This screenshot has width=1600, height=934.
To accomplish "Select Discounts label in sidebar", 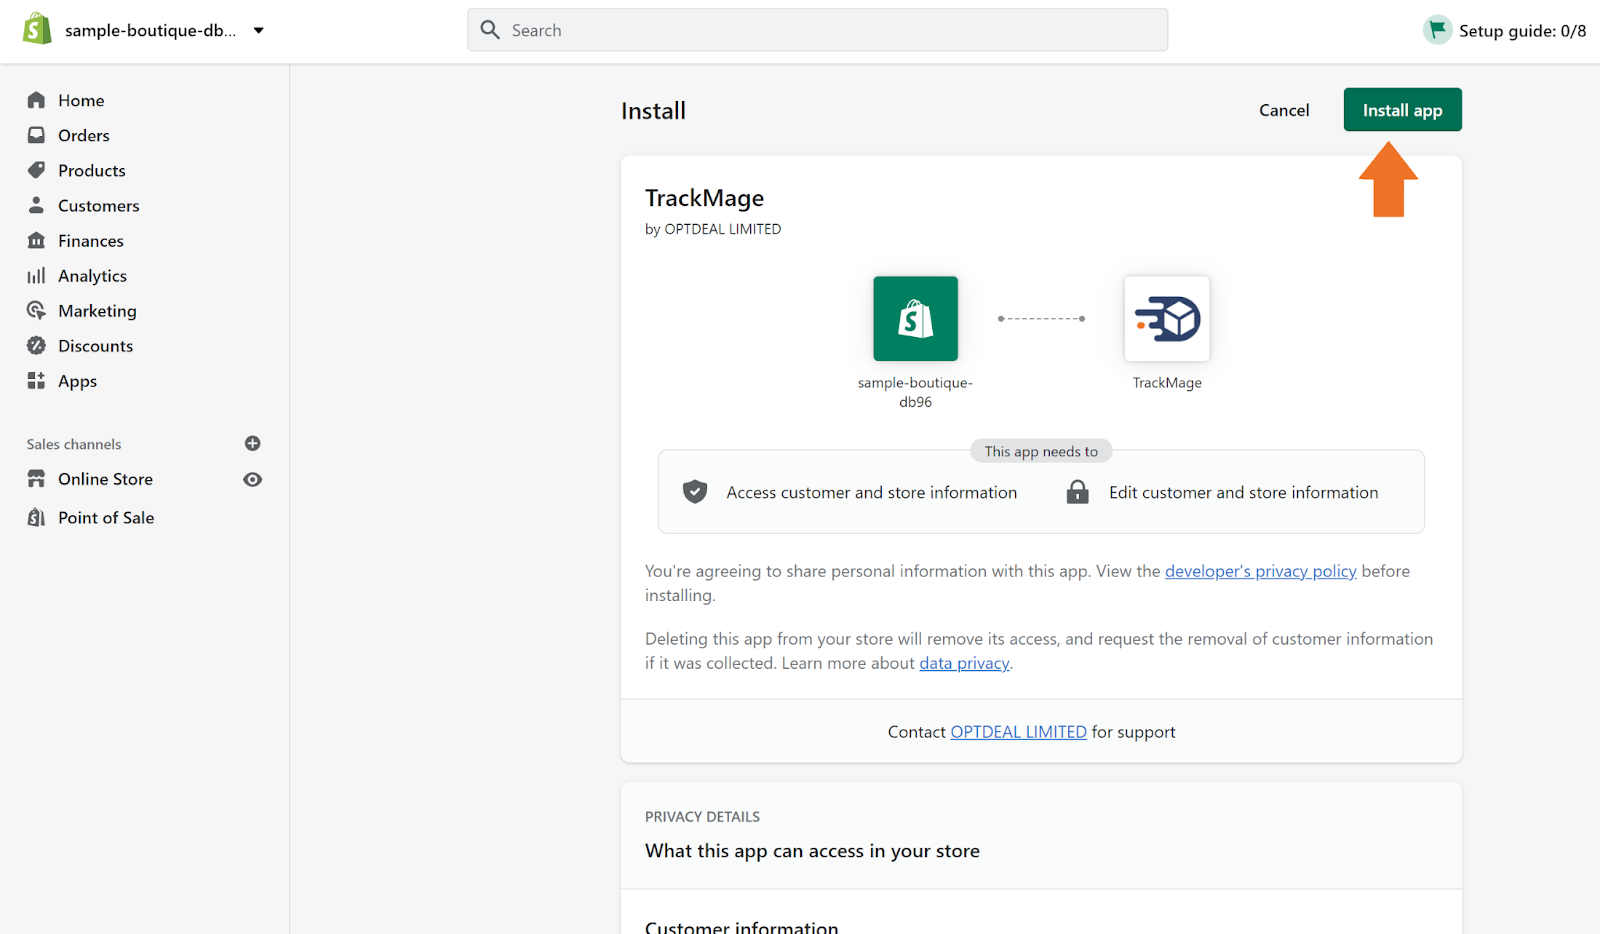I will click(x=96, y=346).
